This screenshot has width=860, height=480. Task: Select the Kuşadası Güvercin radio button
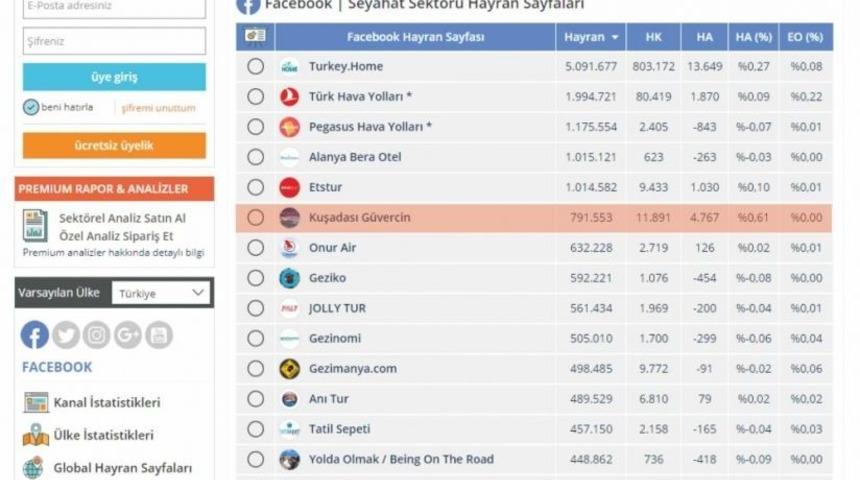tap(255, 217)
